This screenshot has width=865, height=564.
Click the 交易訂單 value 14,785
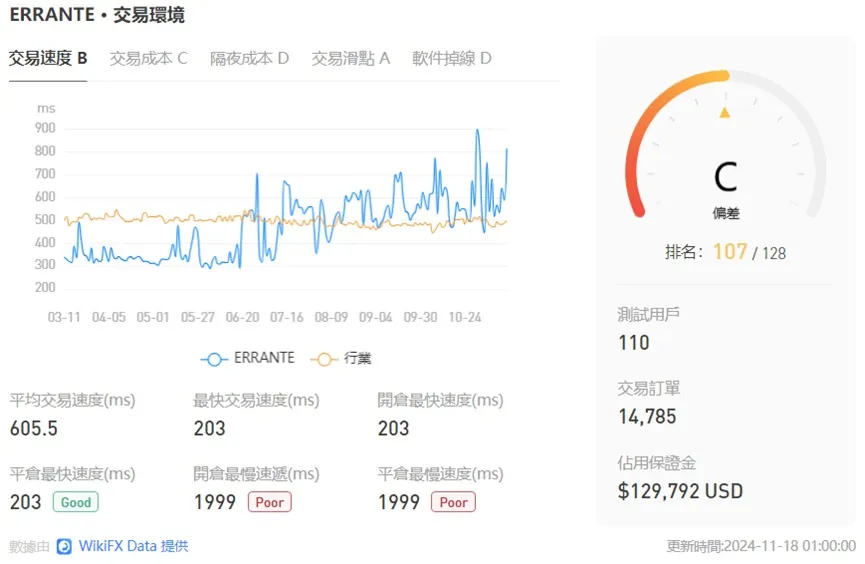tap(647, 417)
